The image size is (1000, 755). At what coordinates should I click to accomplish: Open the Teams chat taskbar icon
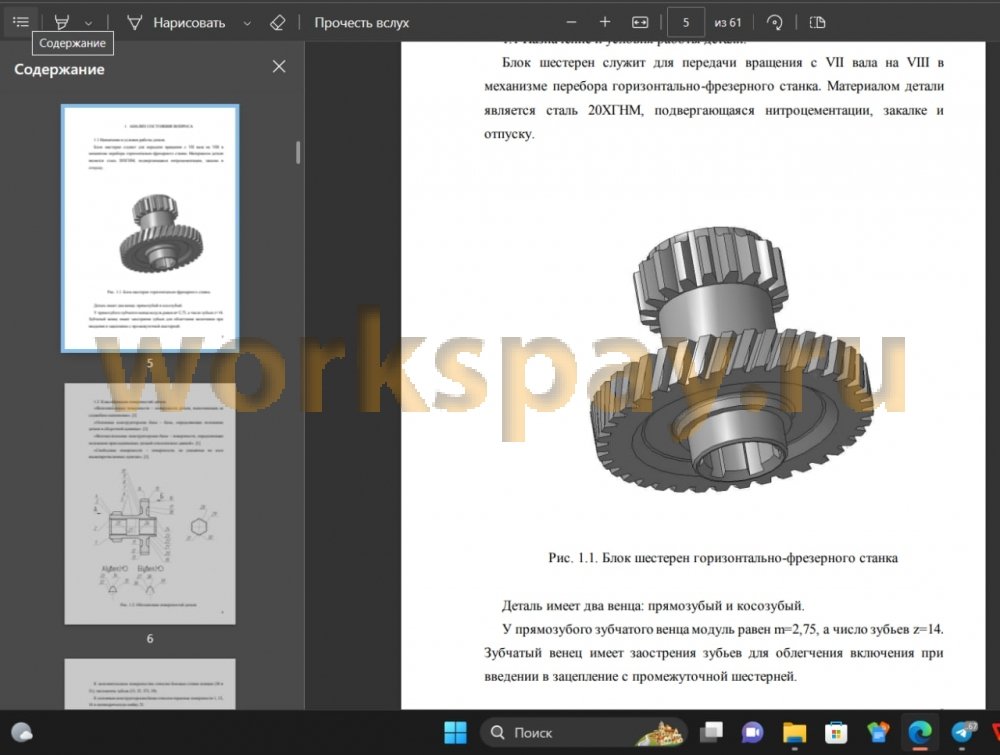753,733
